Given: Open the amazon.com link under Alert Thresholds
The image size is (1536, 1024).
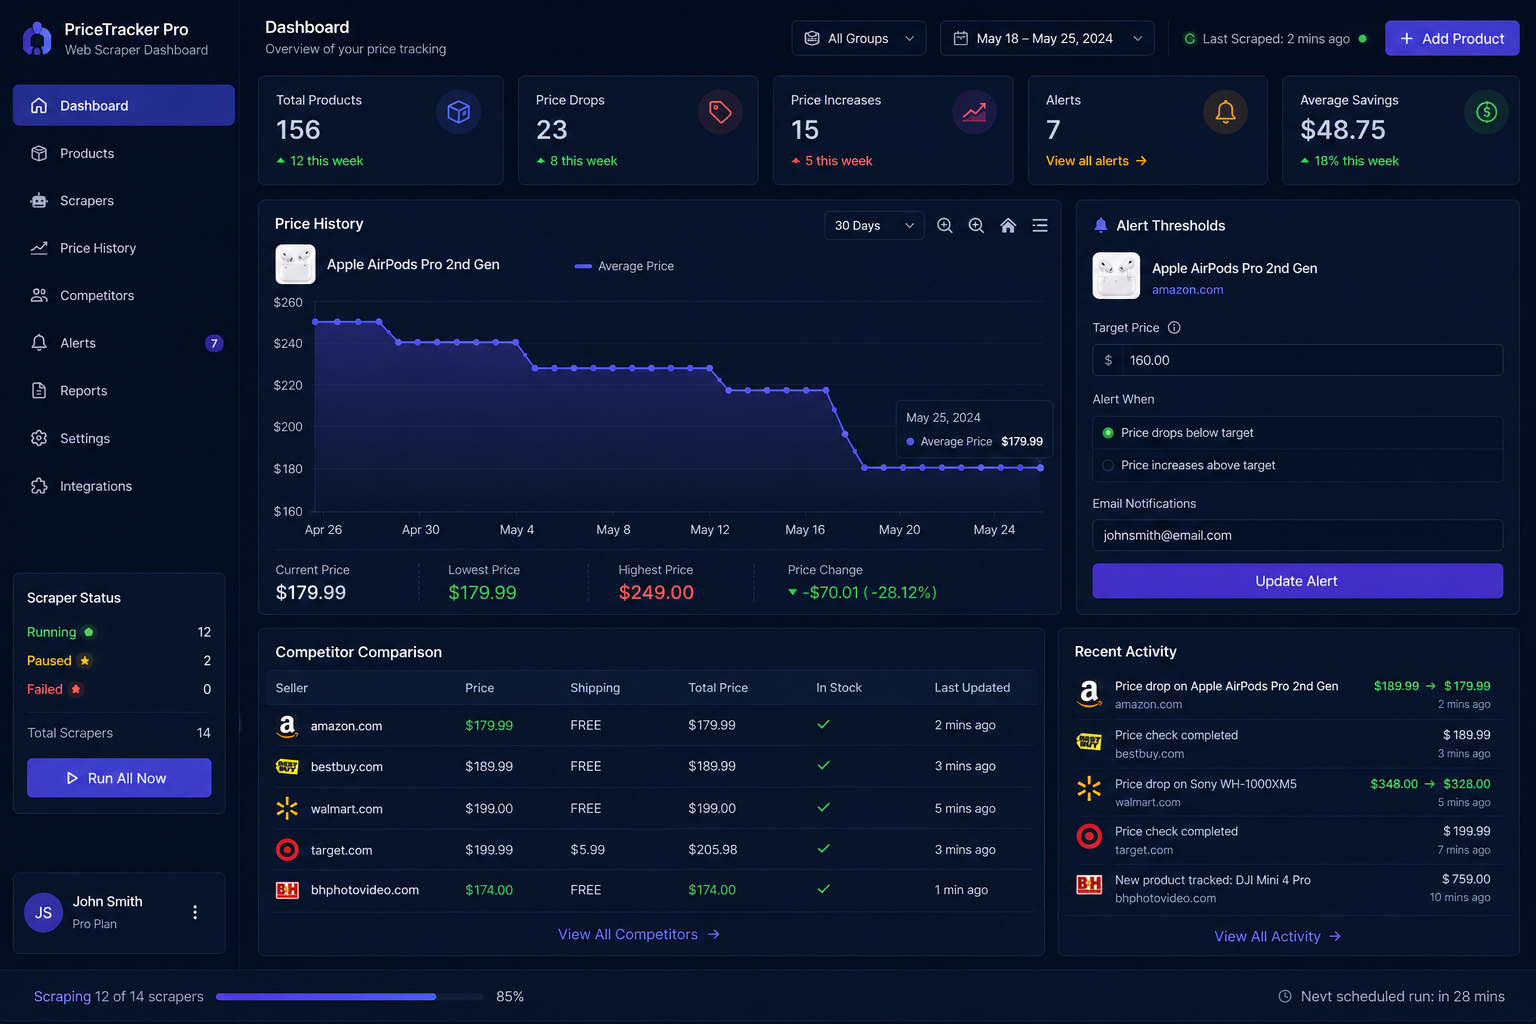Looking at the screenshot, I should coord(1187,290).
